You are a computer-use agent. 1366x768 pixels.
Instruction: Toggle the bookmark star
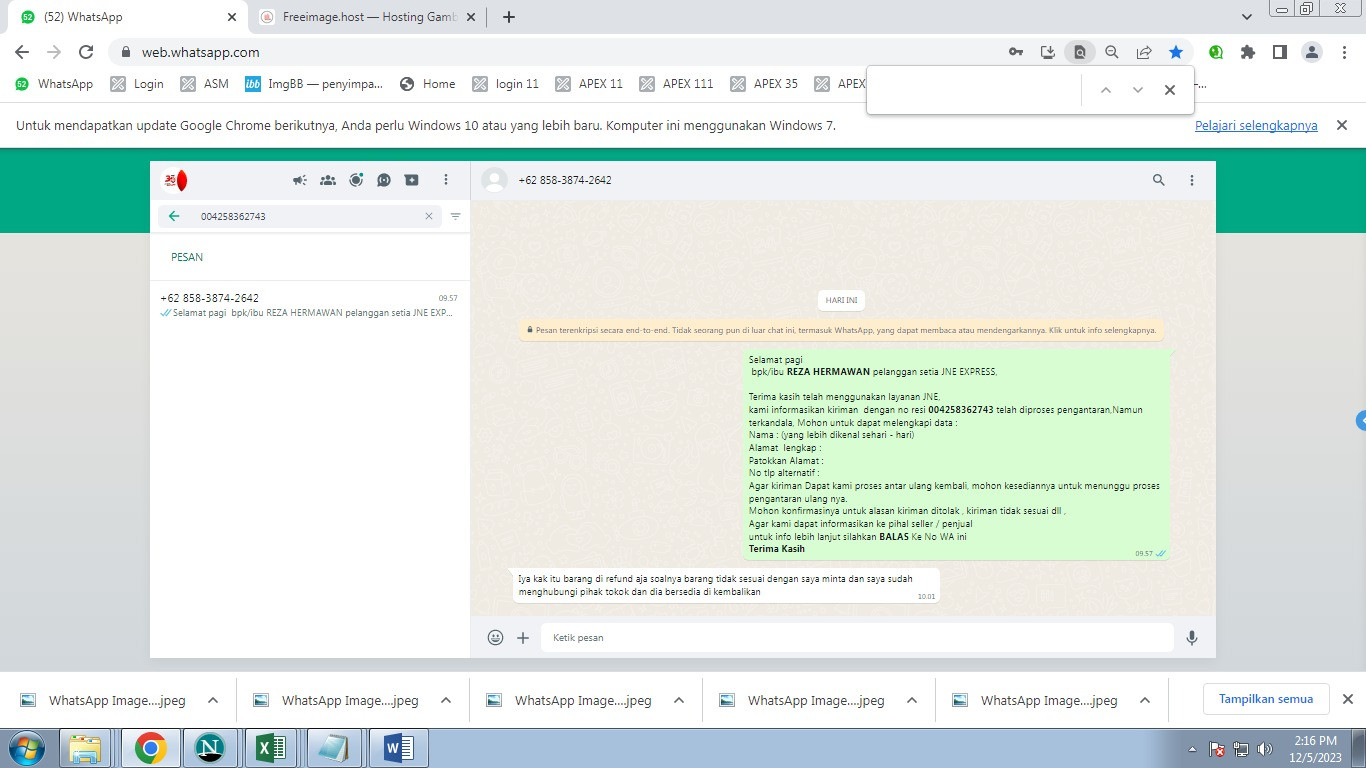click(x=1176, y=52)
